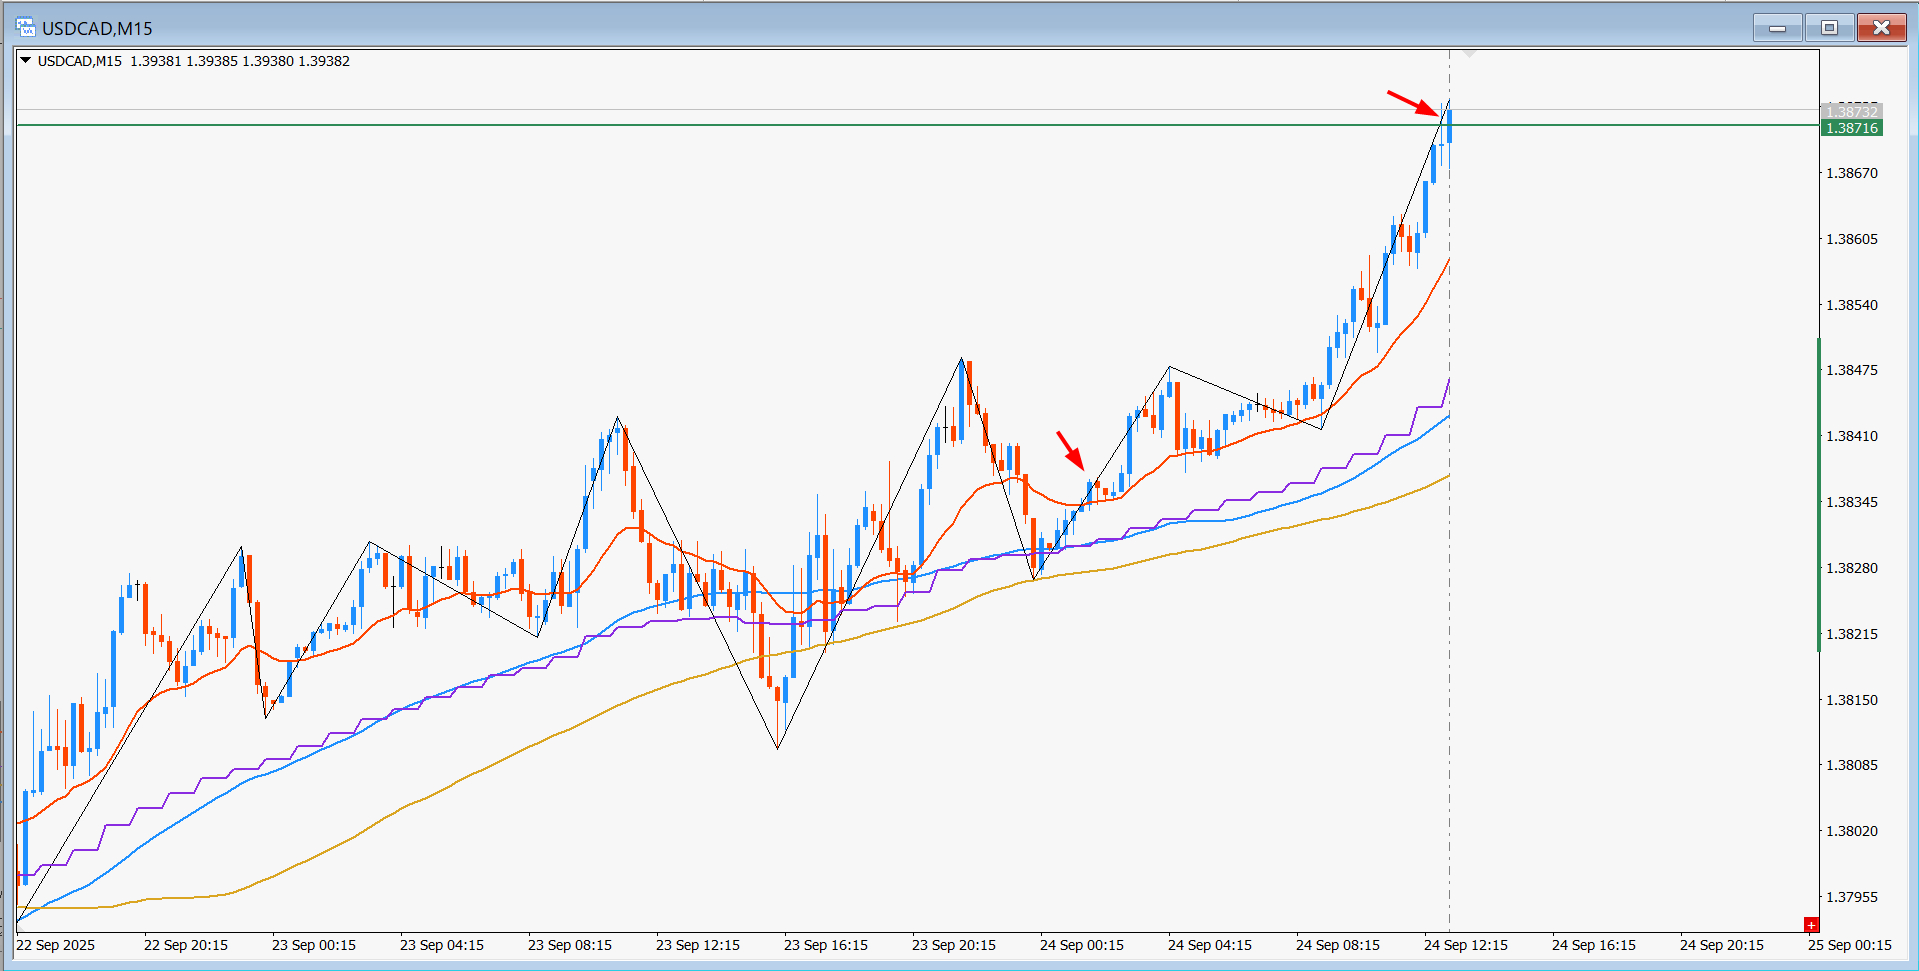1919x971 pixels.
Task: Click the 24 Sep 00:15 time label
Action: click(1082, 945)
